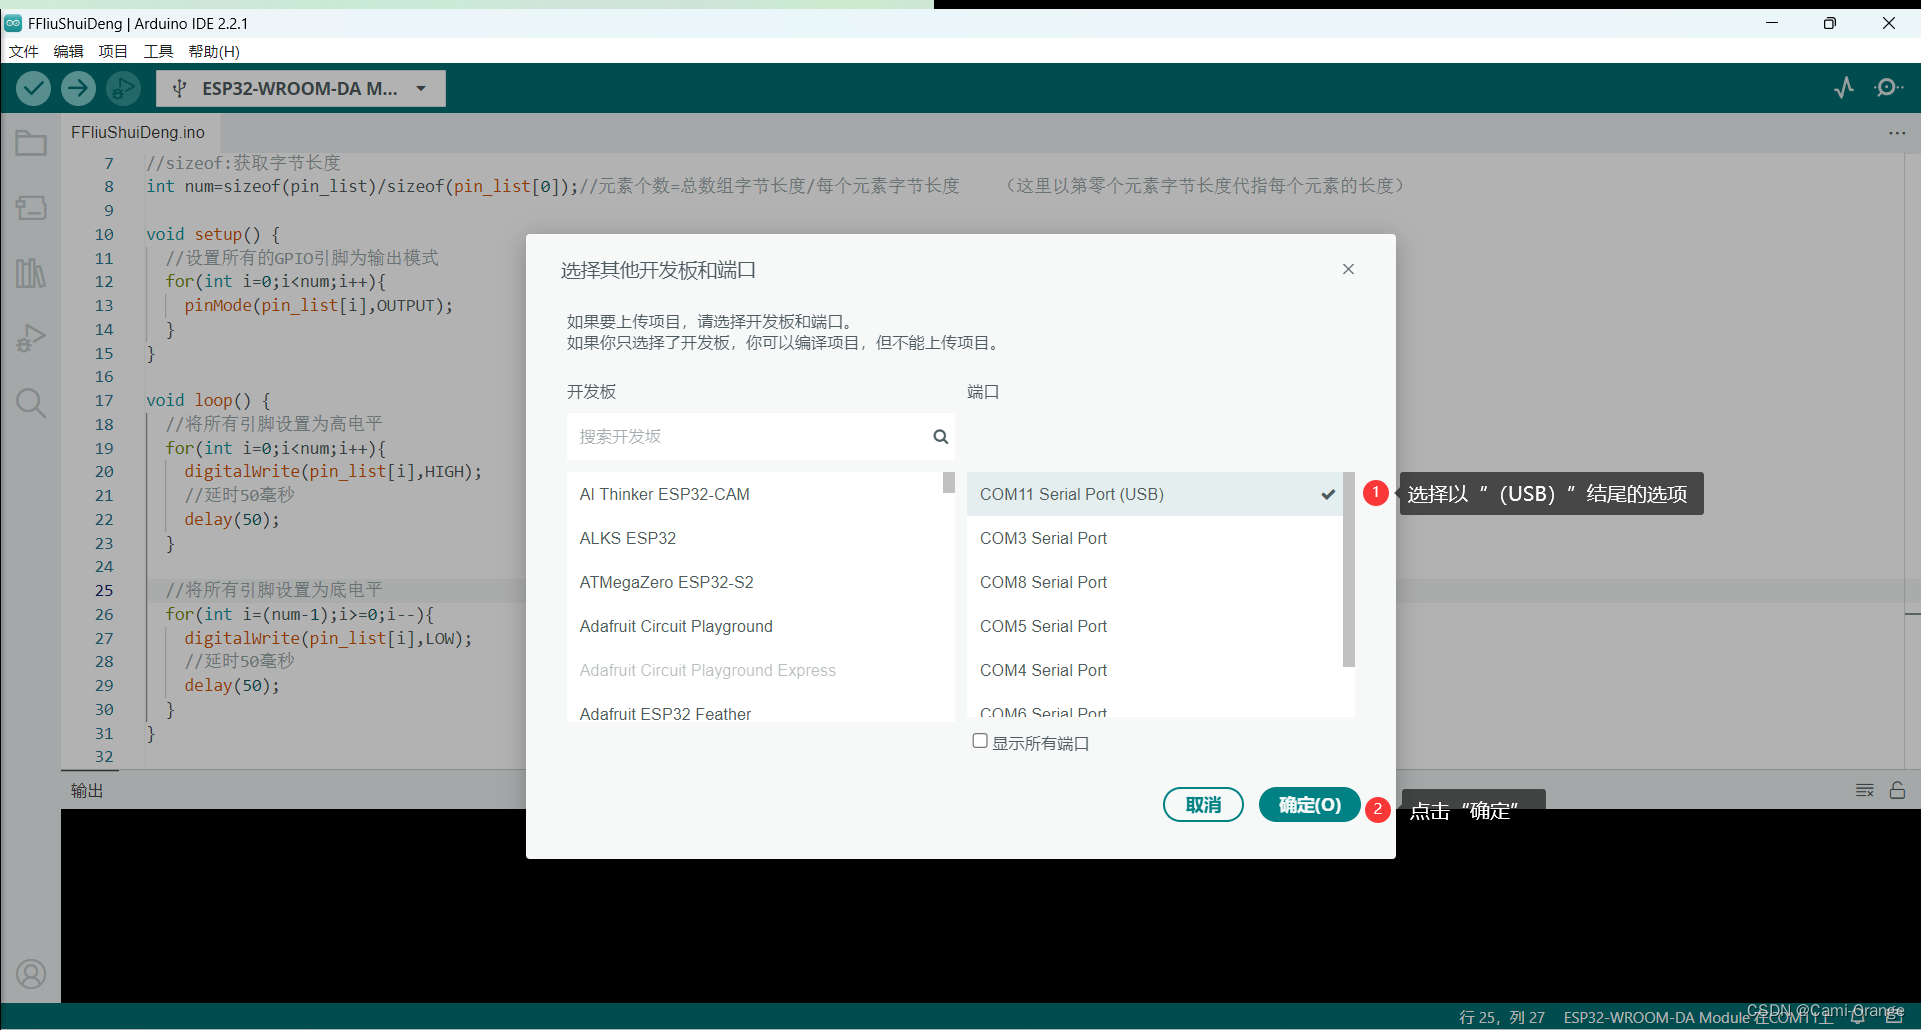Select COM3 Serial Port from port list
The width and height of the screenshot is (1921, 1030).
pos(1043,538)
